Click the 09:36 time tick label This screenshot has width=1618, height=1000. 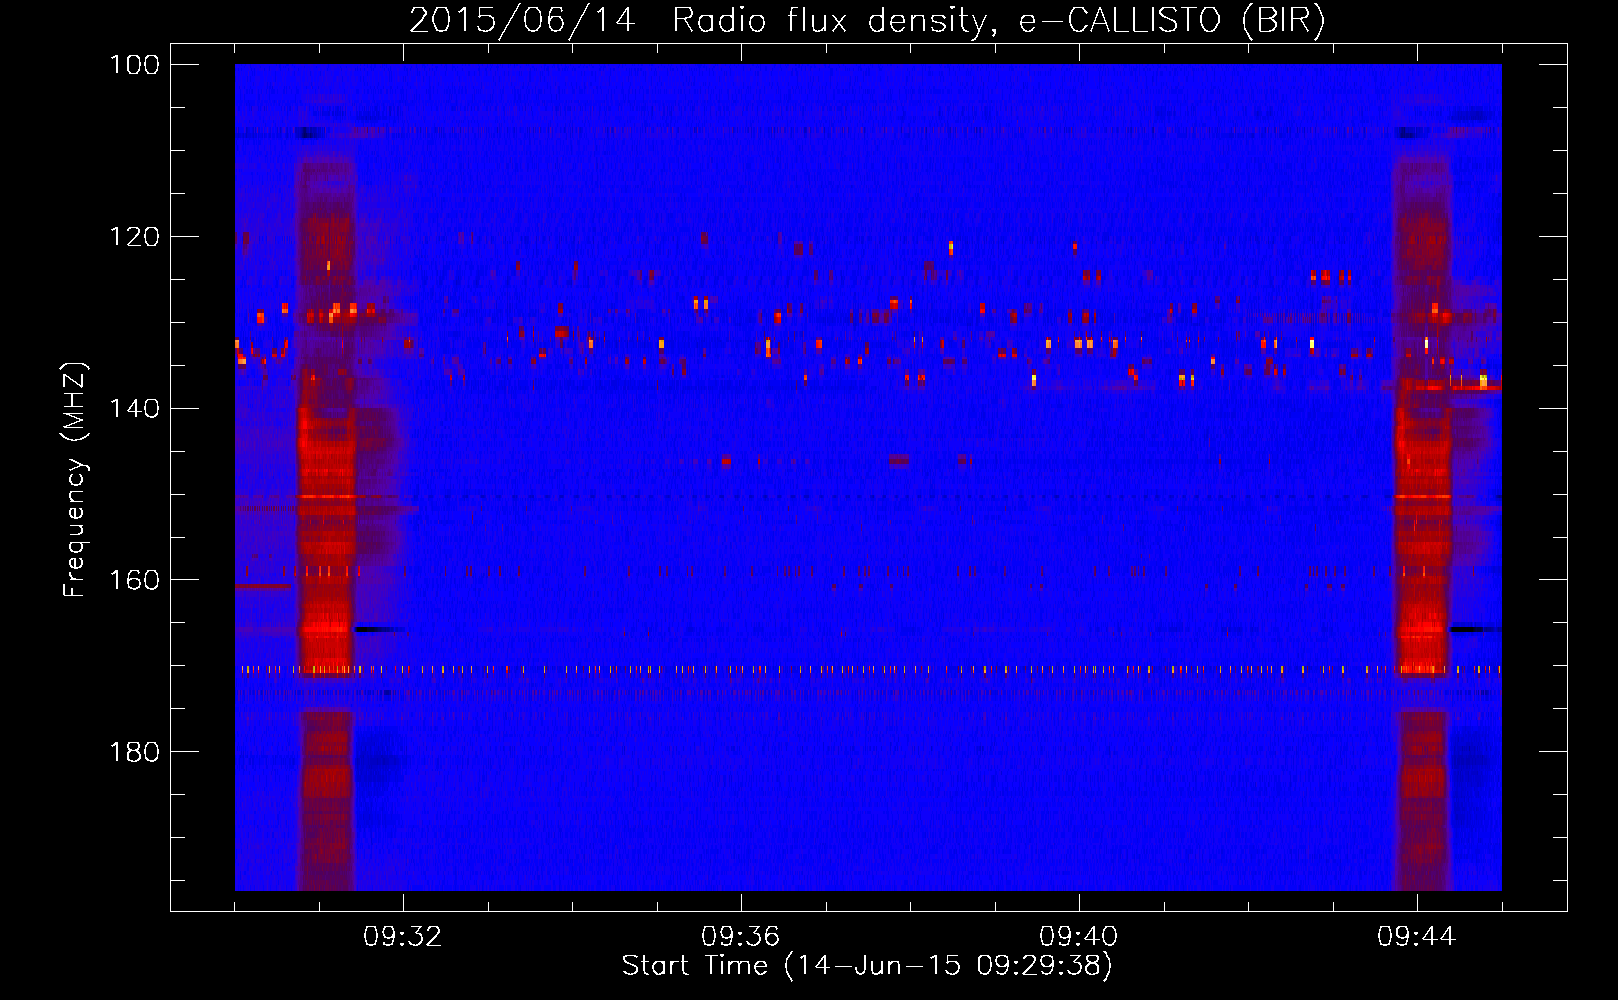[x=740, y=937]
